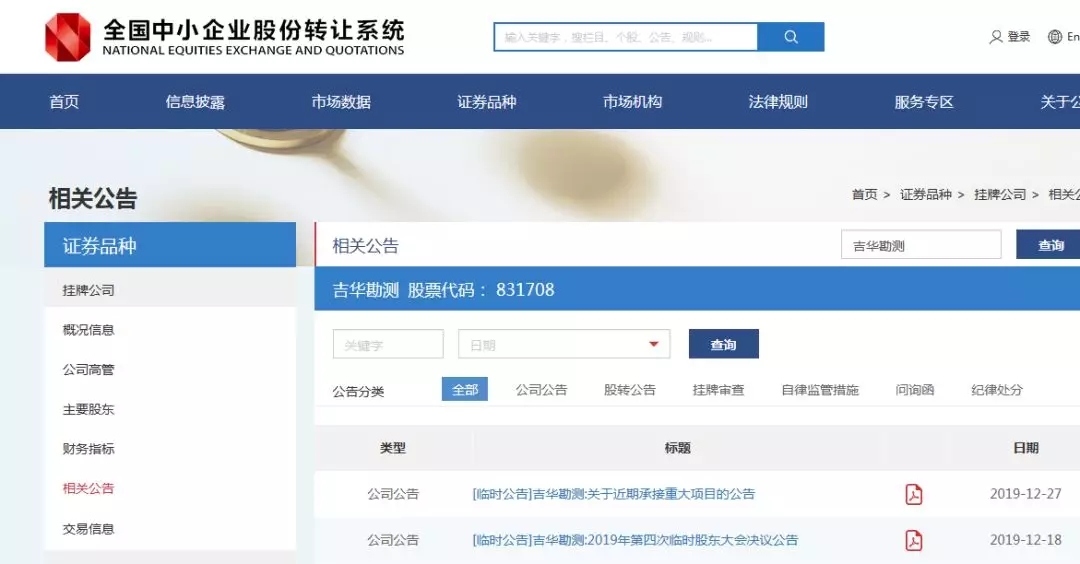The height and width of the screenshot is (564, 1080).
Task: Open 市场数据 navigation menu
Action: pyautogui.click(x=341, y=102)
